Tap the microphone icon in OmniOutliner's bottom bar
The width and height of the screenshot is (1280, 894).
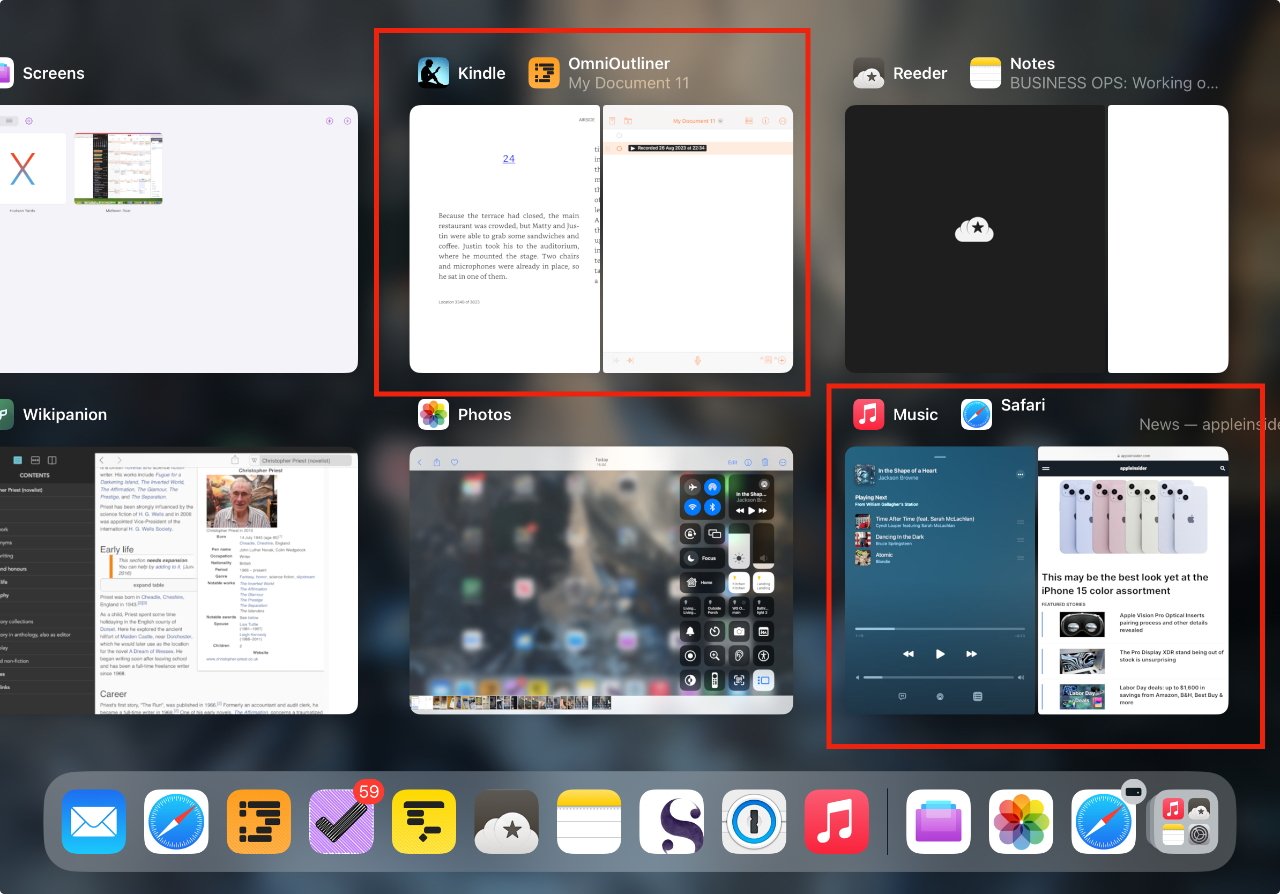[697, 361]
